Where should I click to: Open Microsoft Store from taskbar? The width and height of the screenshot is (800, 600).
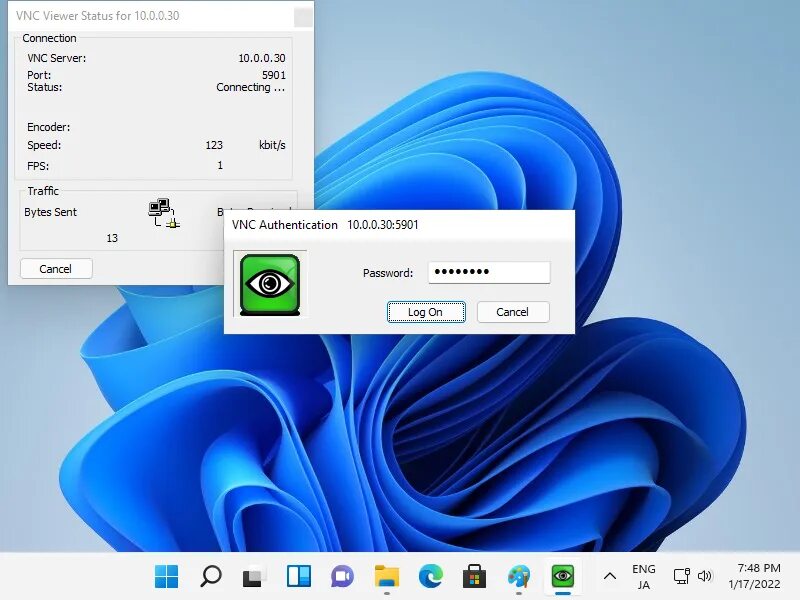pos(474,577)
